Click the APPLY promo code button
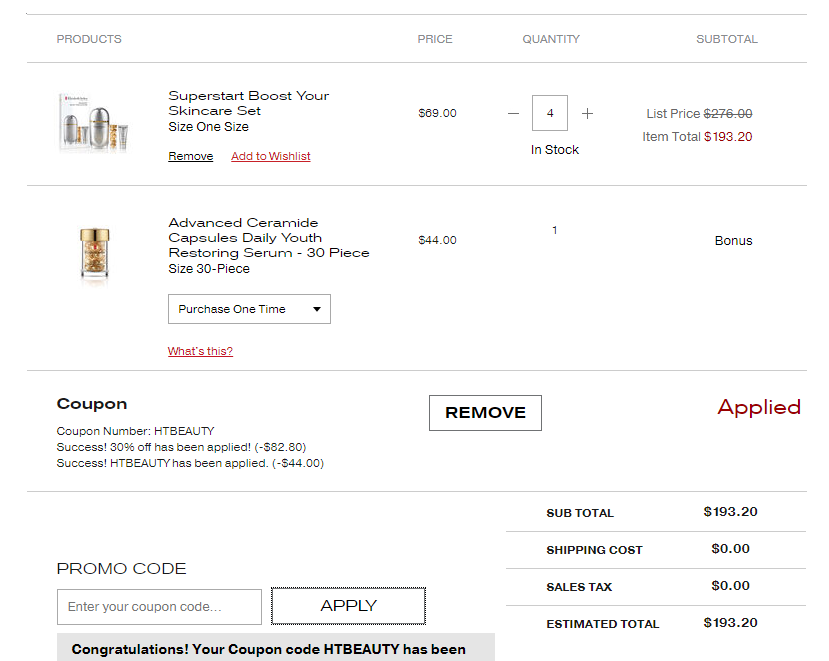The image size is (829, 661). coord(348,605)
